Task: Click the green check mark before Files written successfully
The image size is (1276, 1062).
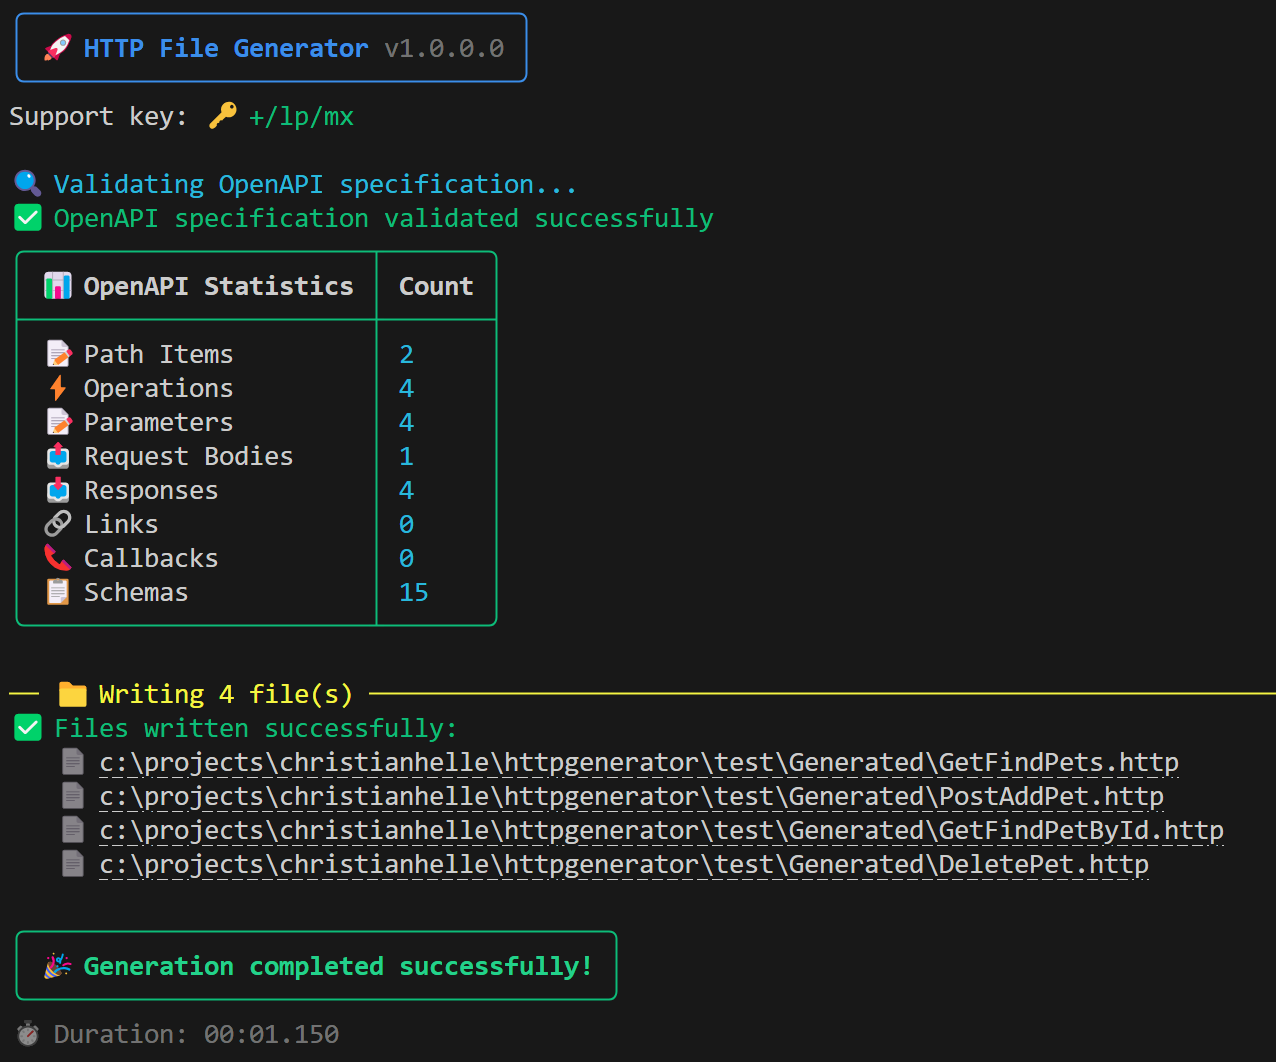Action: 28,728
